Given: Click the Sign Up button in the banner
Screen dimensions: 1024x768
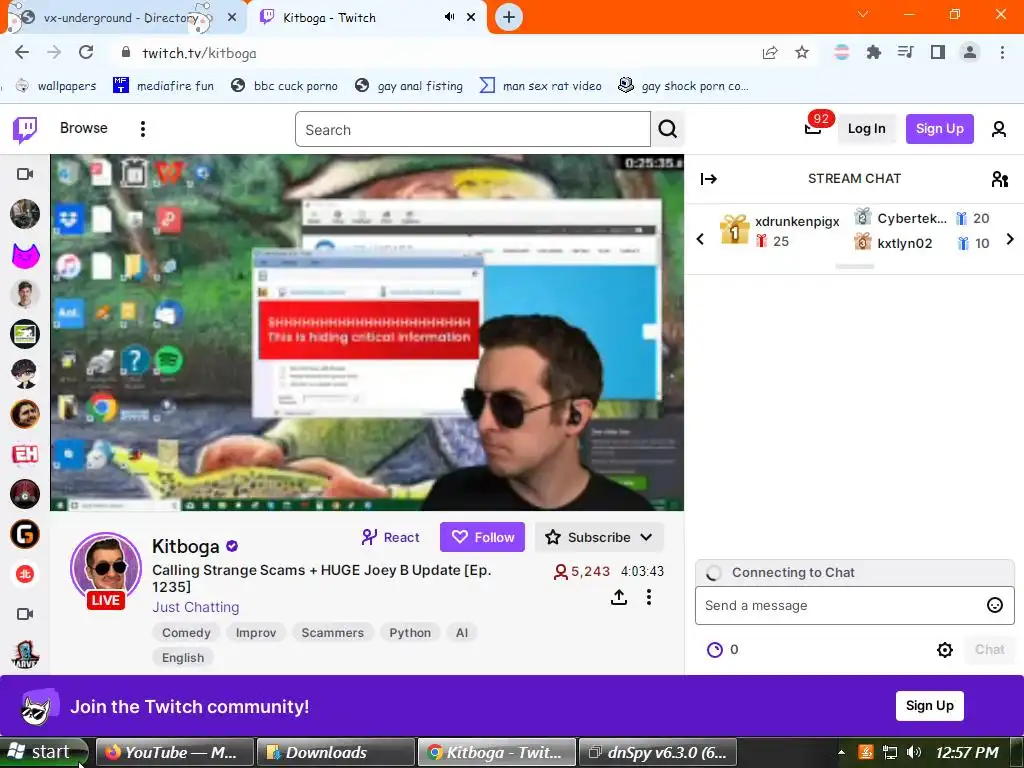Looking at the screenshot, I should [929, 706].
